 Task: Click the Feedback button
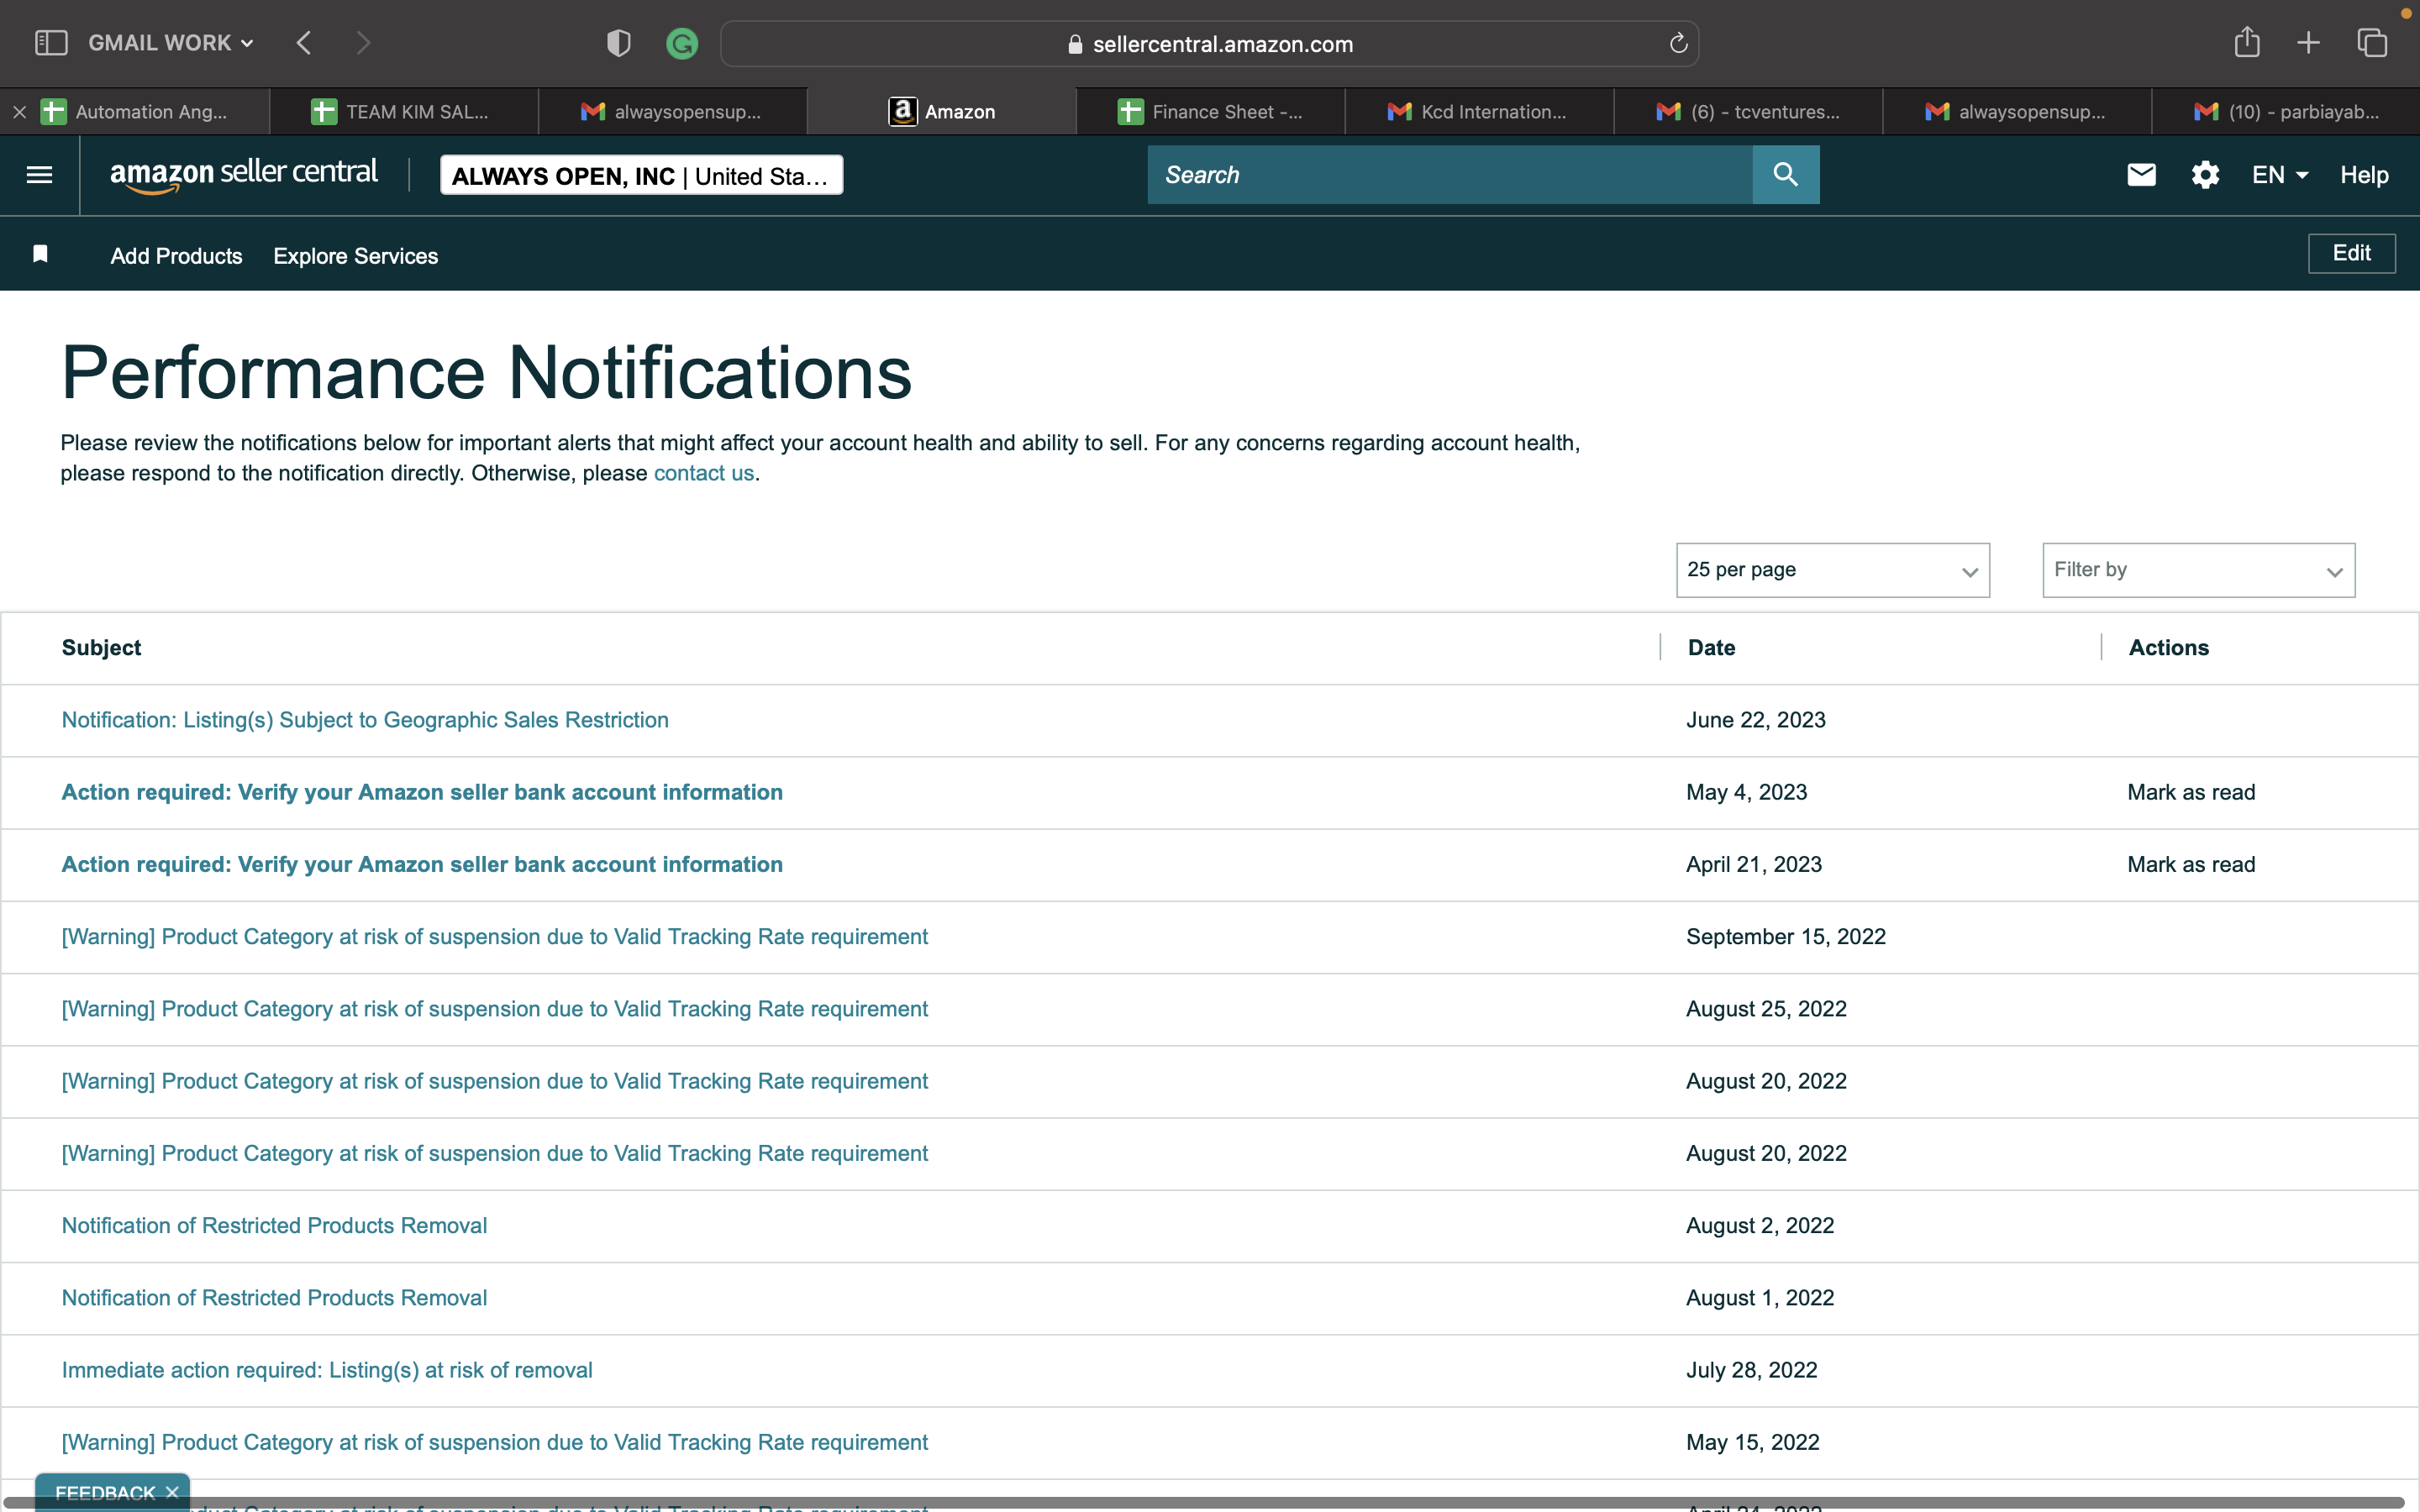105,1492
